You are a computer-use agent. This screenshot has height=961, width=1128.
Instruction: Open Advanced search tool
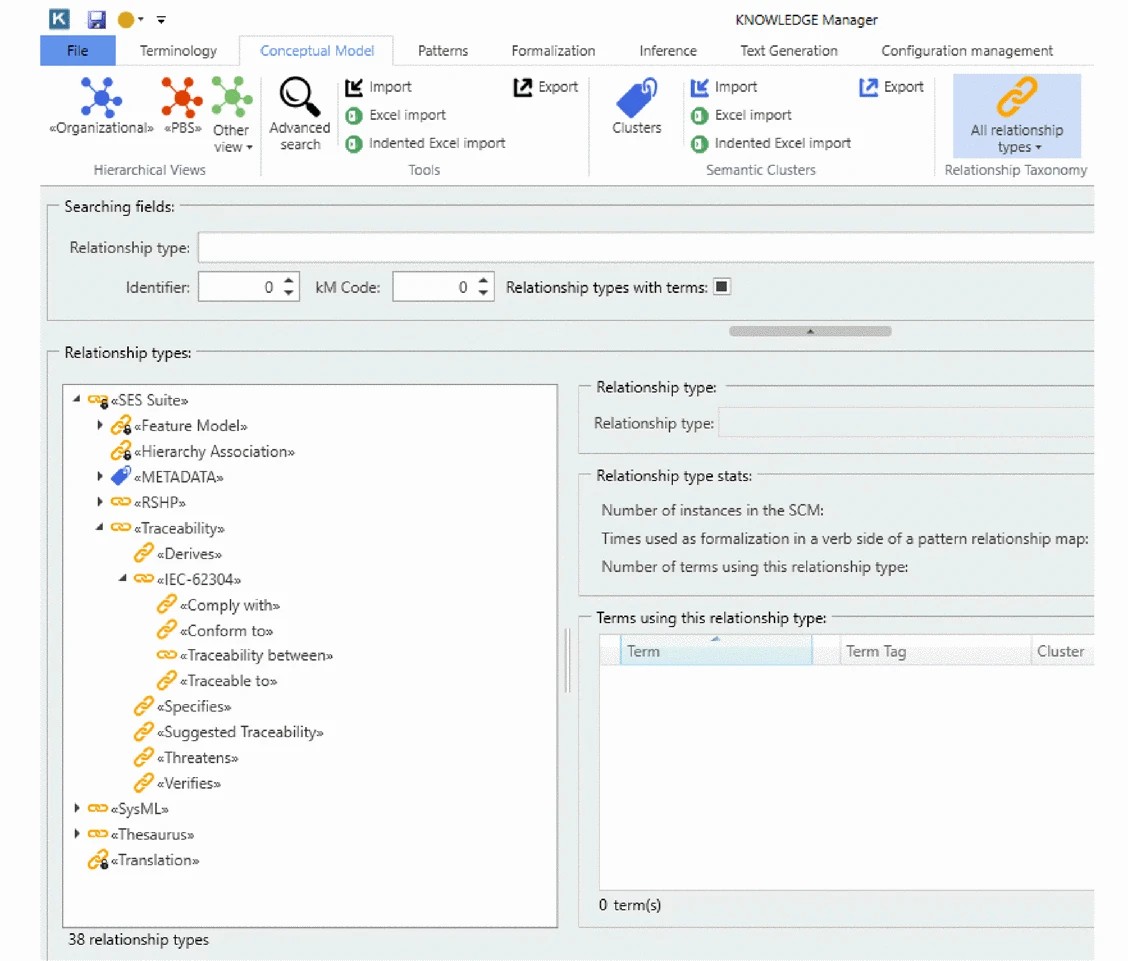coord(299,113)
